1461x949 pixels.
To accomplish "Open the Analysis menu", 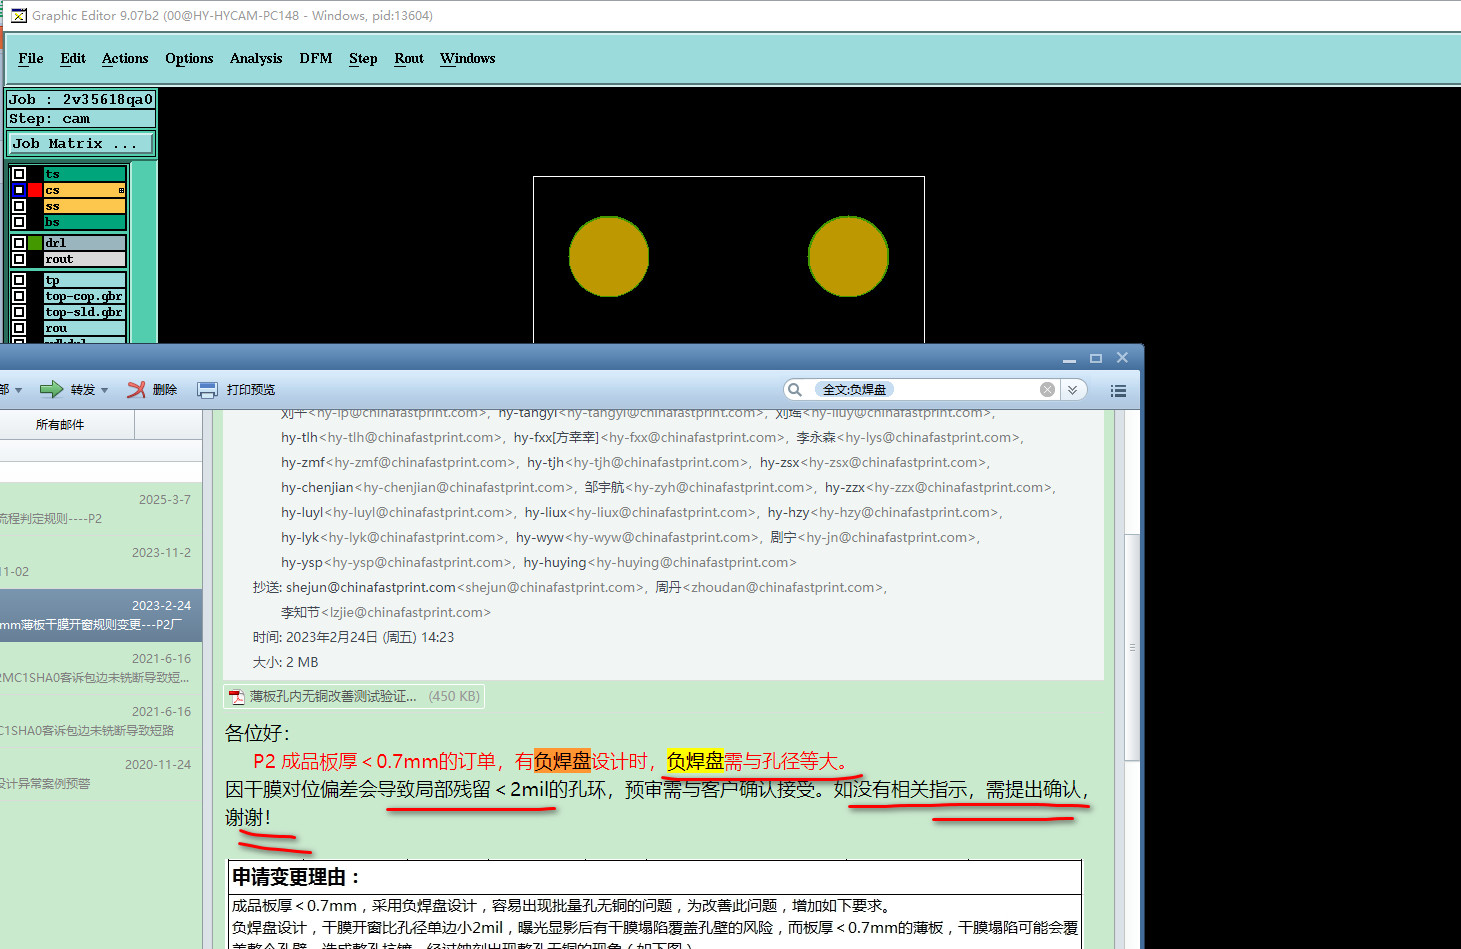I will pyautogui.click(x=256, y=59).
